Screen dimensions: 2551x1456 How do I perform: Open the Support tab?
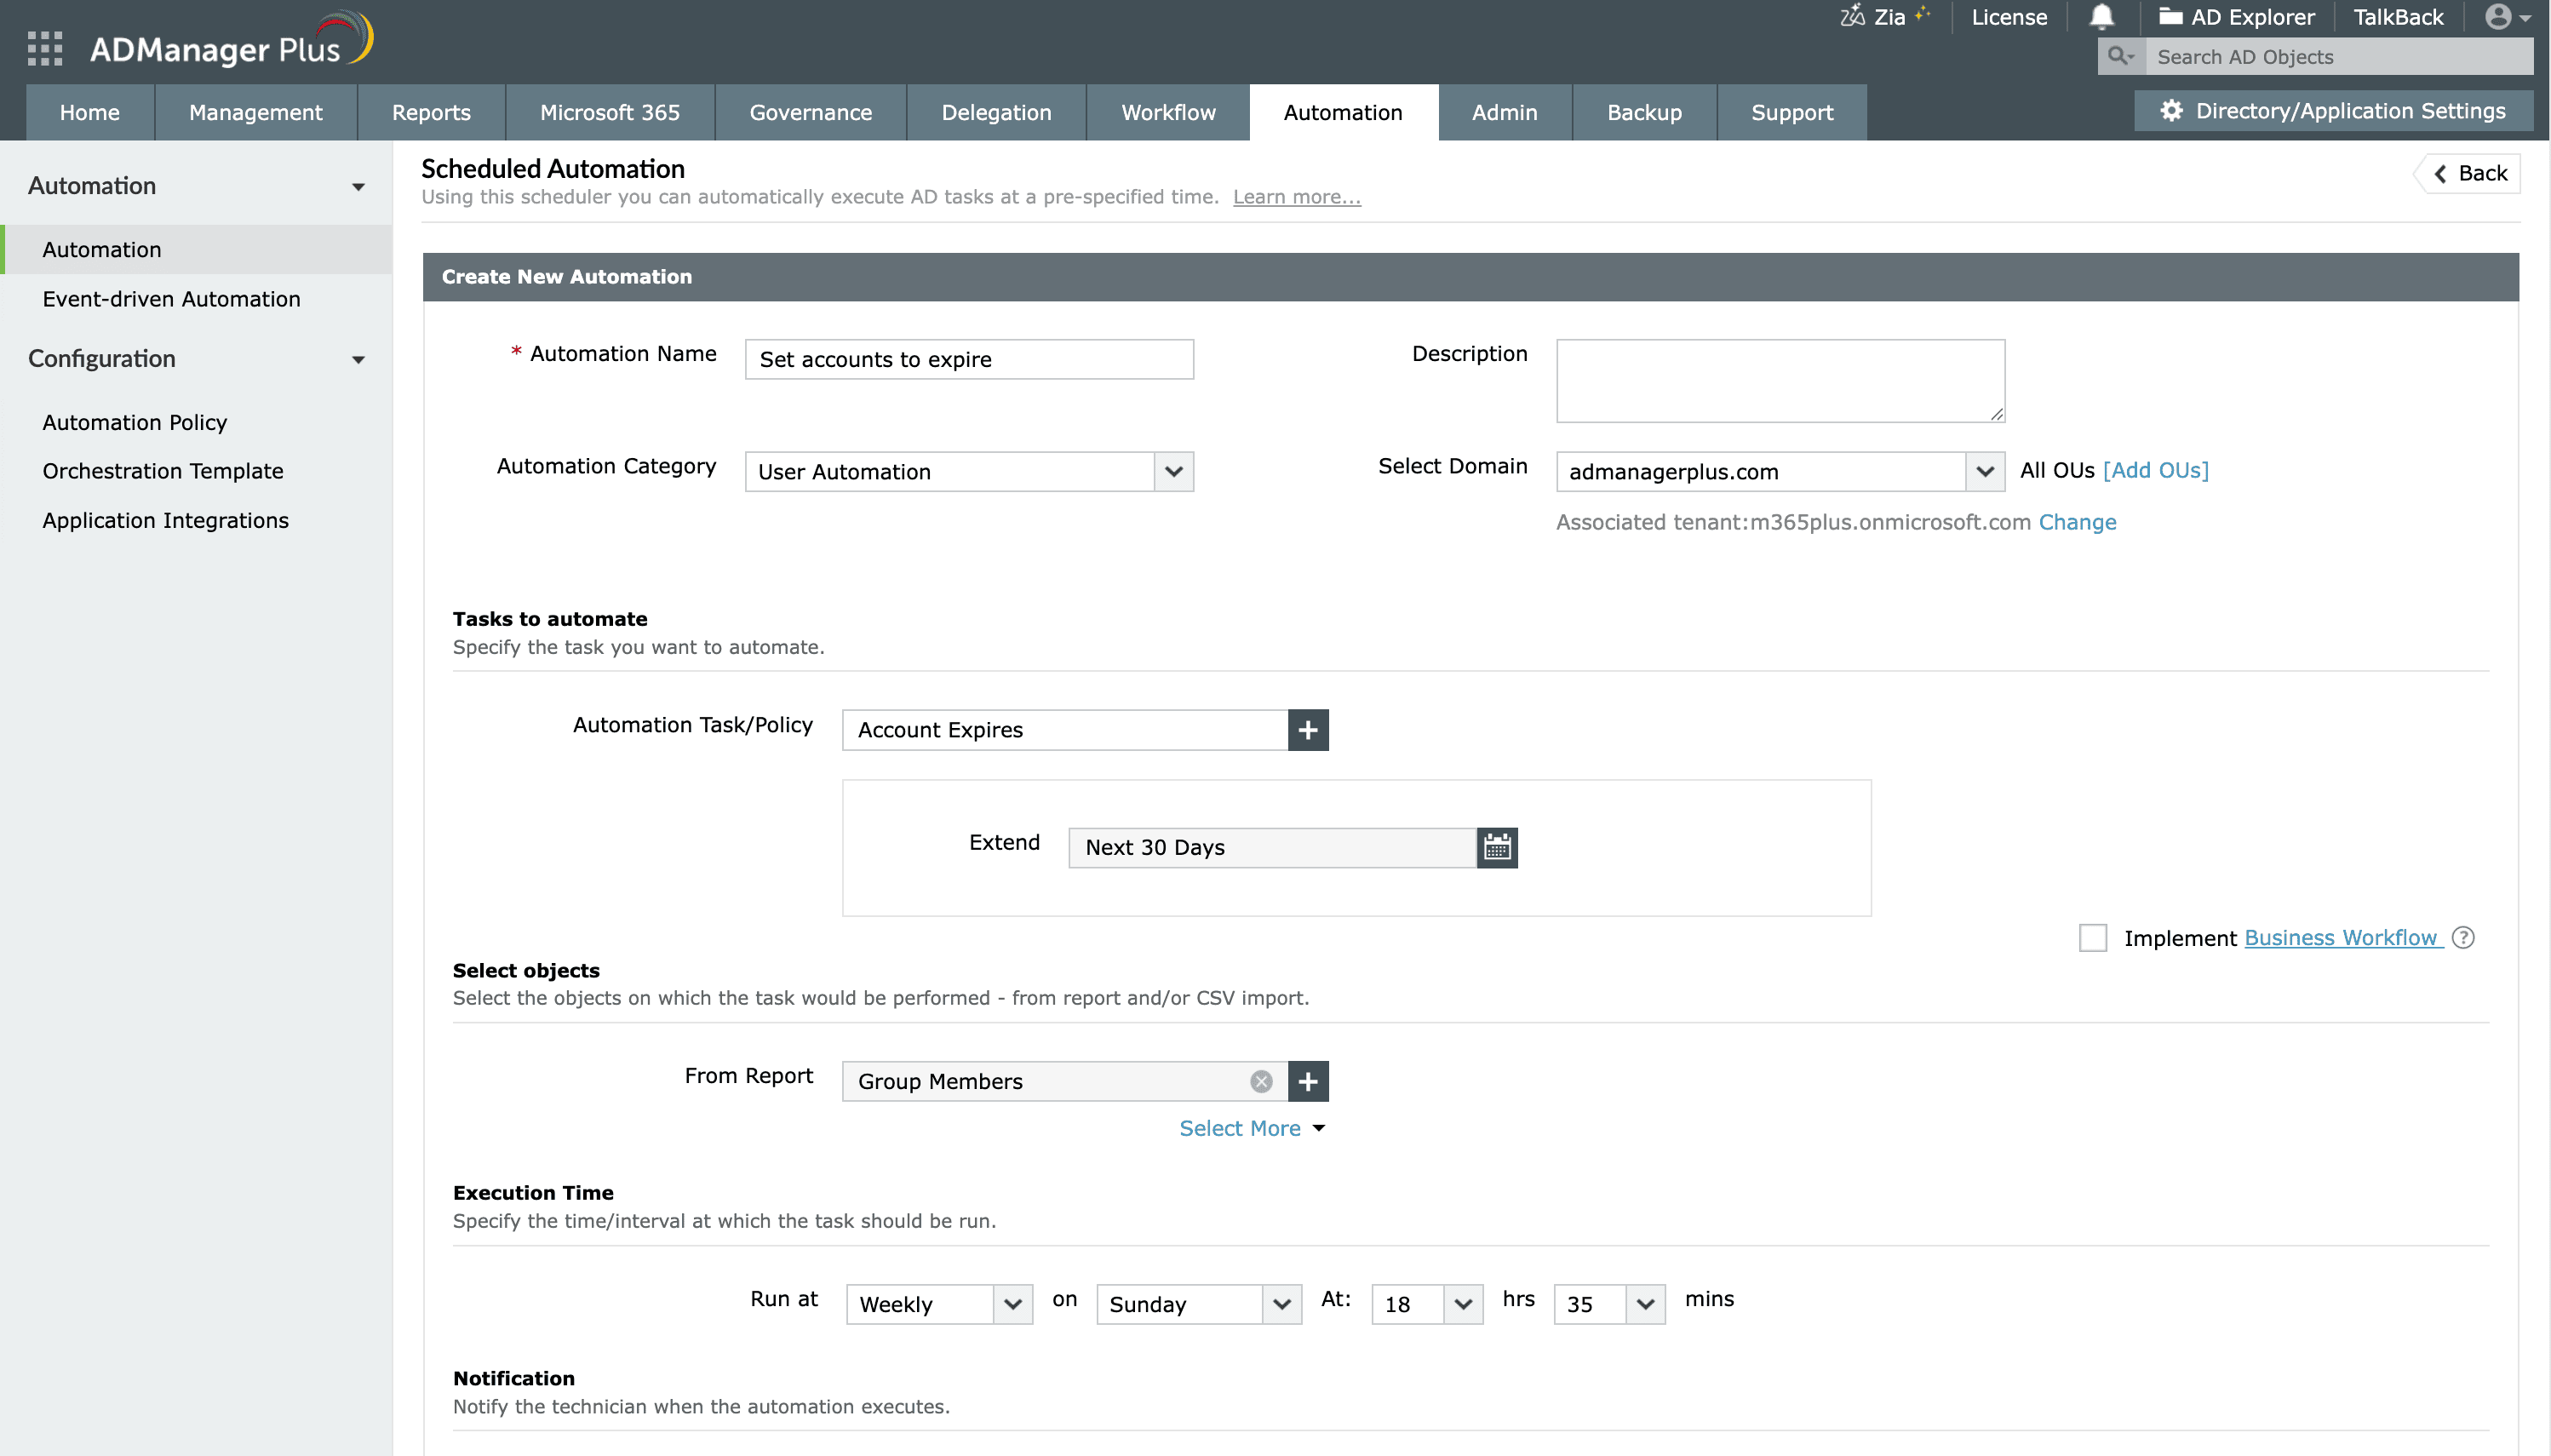pyautogui.click(x=1792, y=112)
